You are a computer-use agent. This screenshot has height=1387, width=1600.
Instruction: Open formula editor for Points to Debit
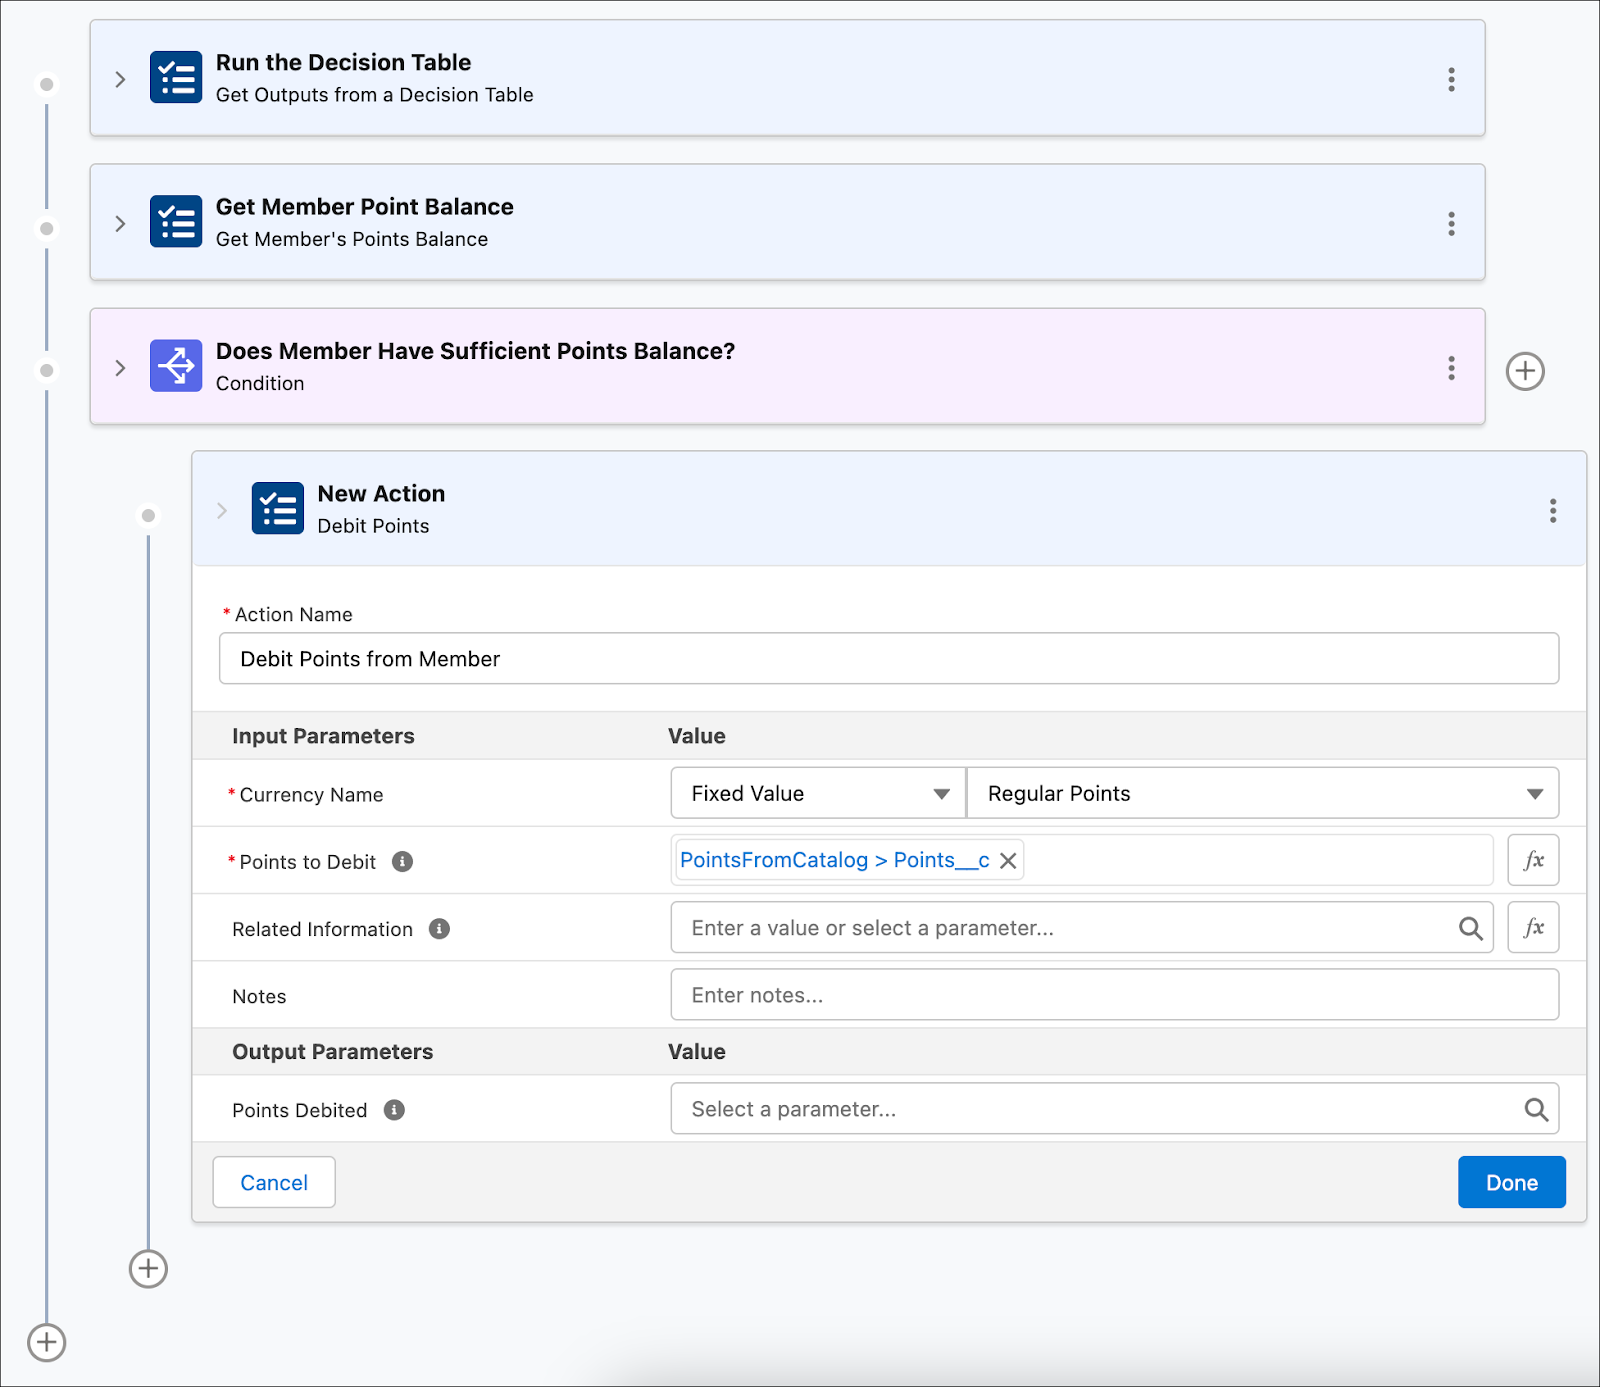tap(1533, 860)
